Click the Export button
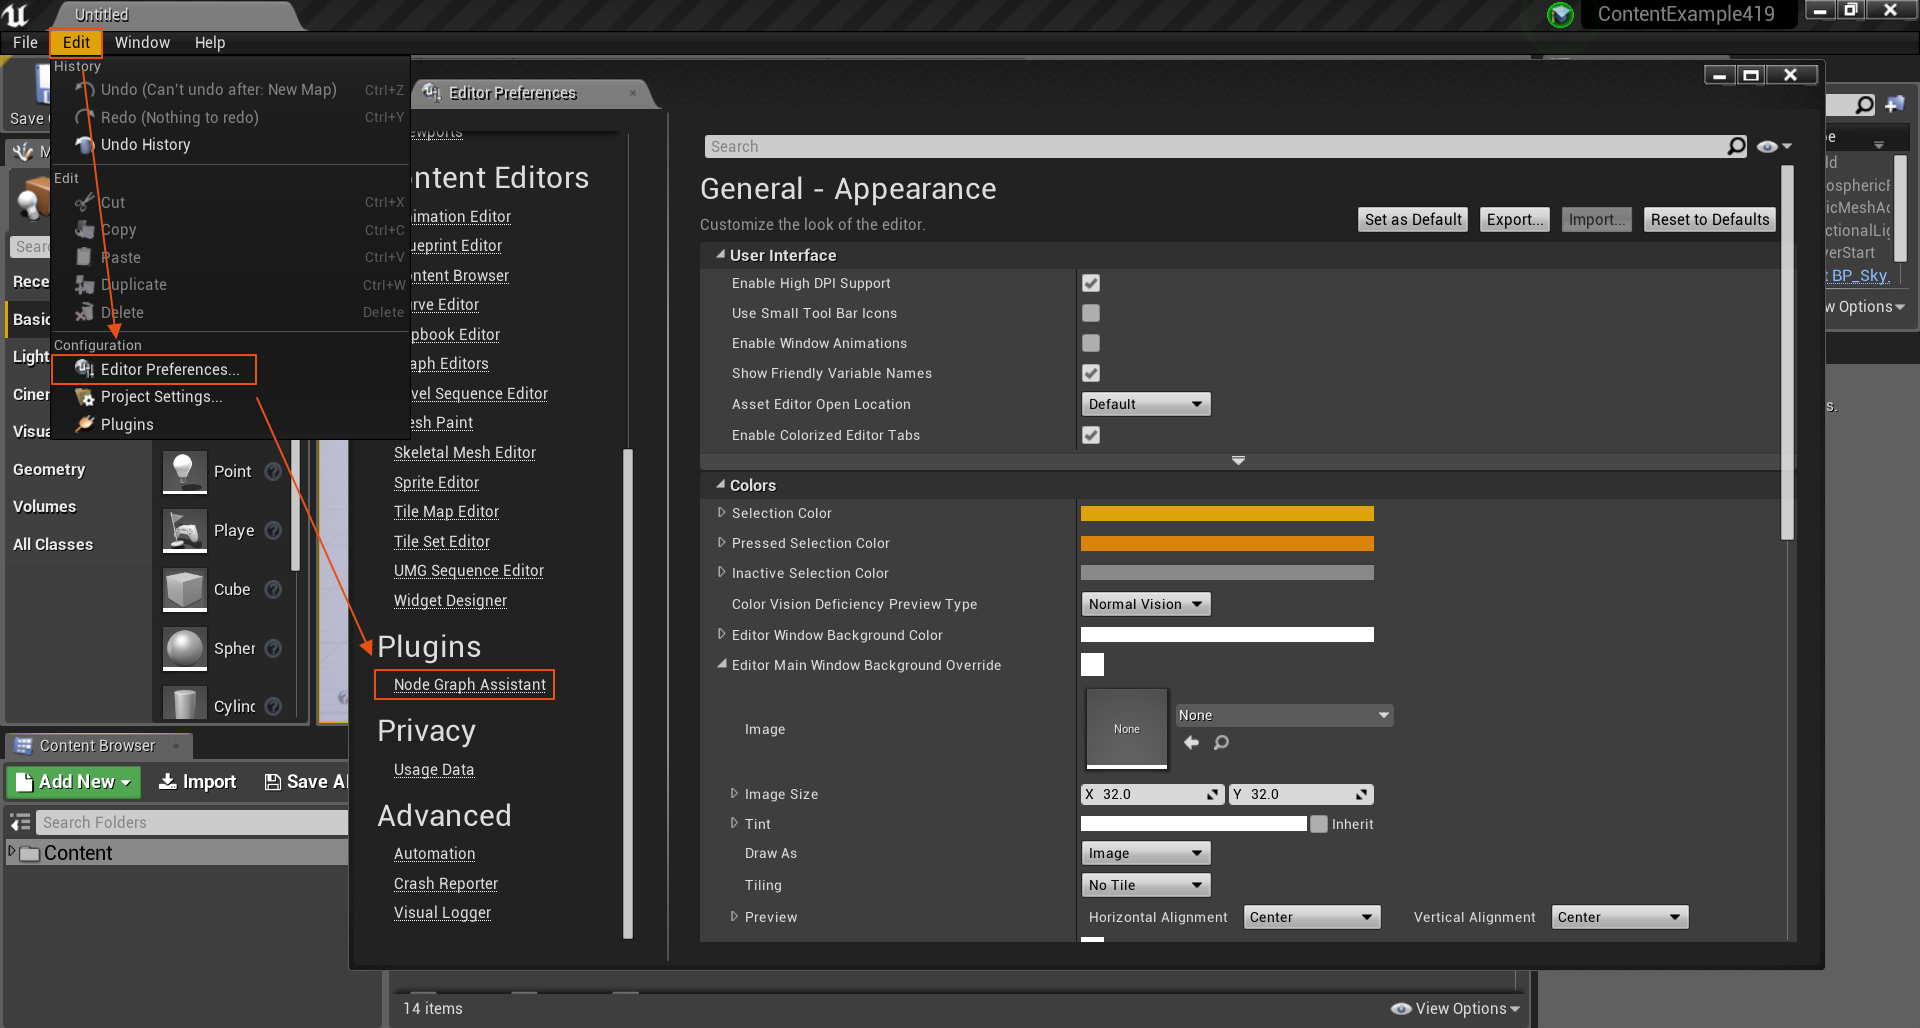 click(x=1514, y=219)
